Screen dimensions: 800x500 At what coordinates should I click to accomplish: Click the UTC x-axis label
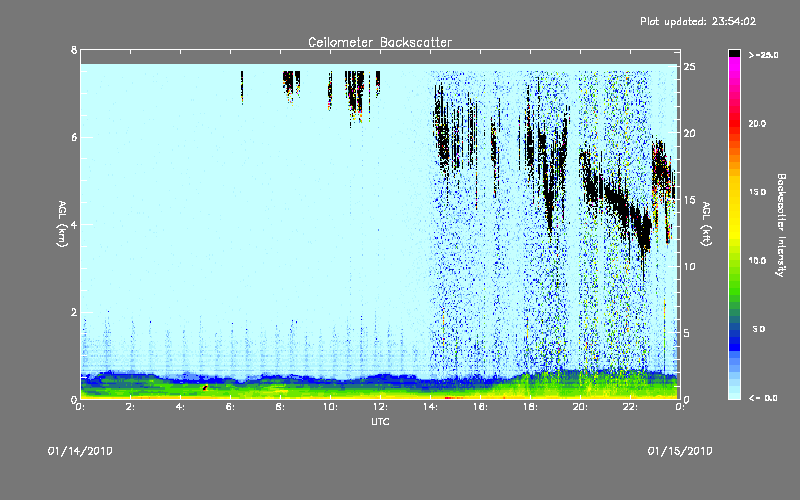(x=380, y=421)
